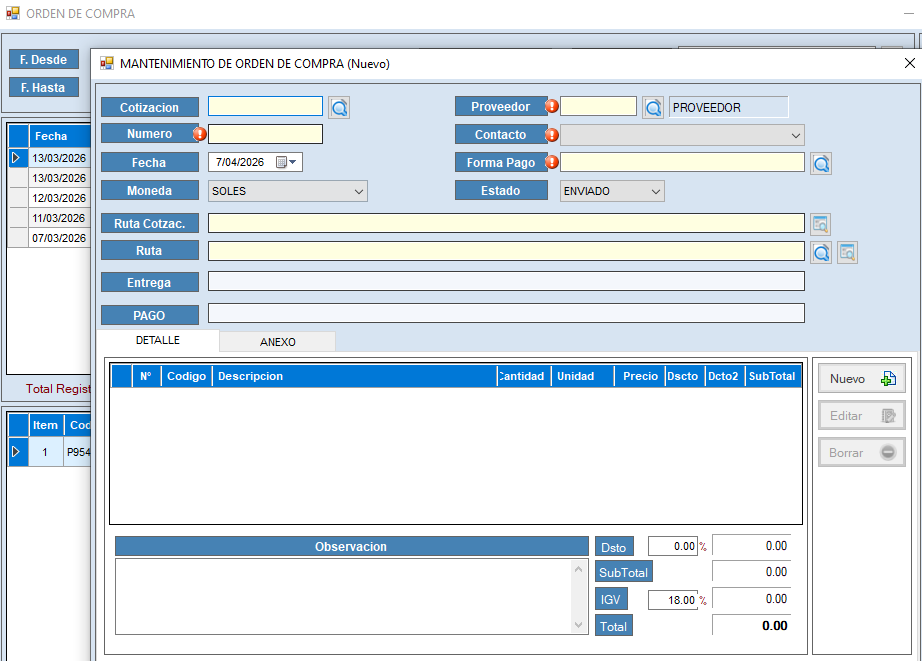Open the Fecha calendar date picker

[x=287, y=162]
